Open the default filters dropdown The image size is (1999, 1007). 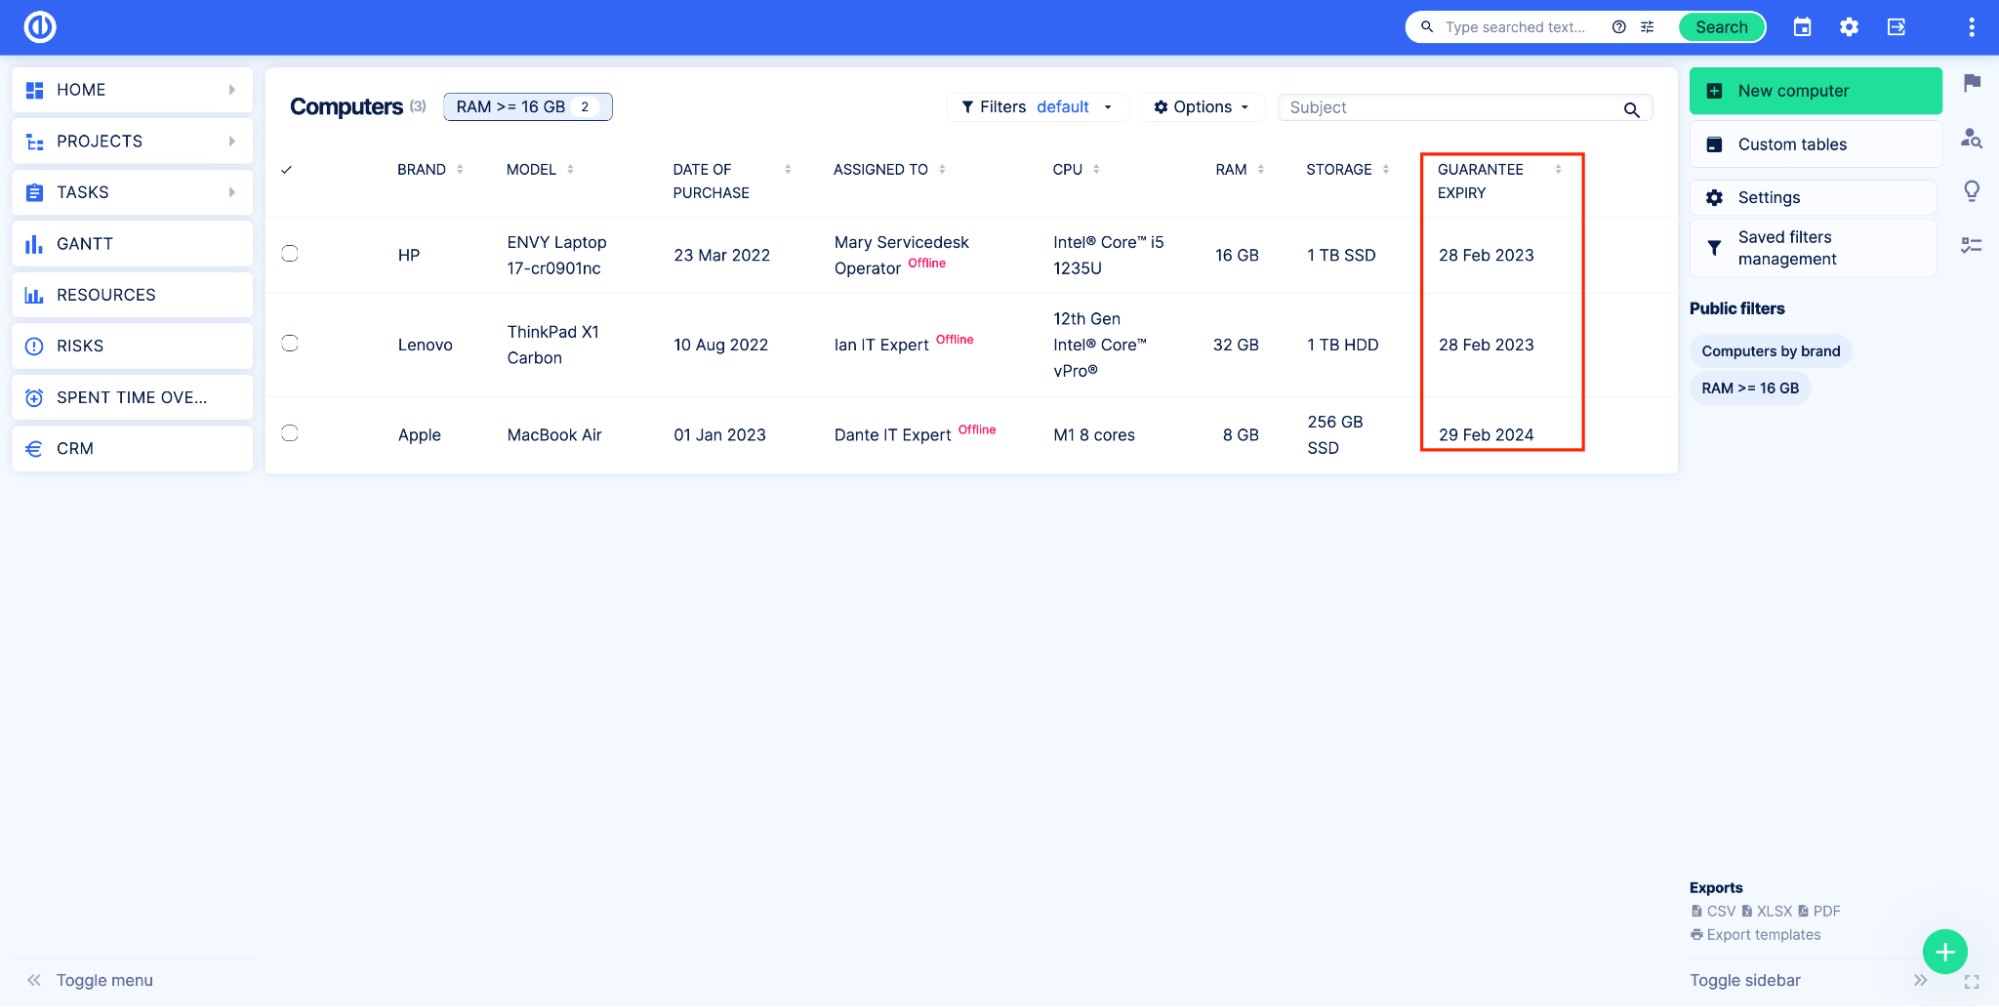pyautogui.click(x=1063, y=106)
